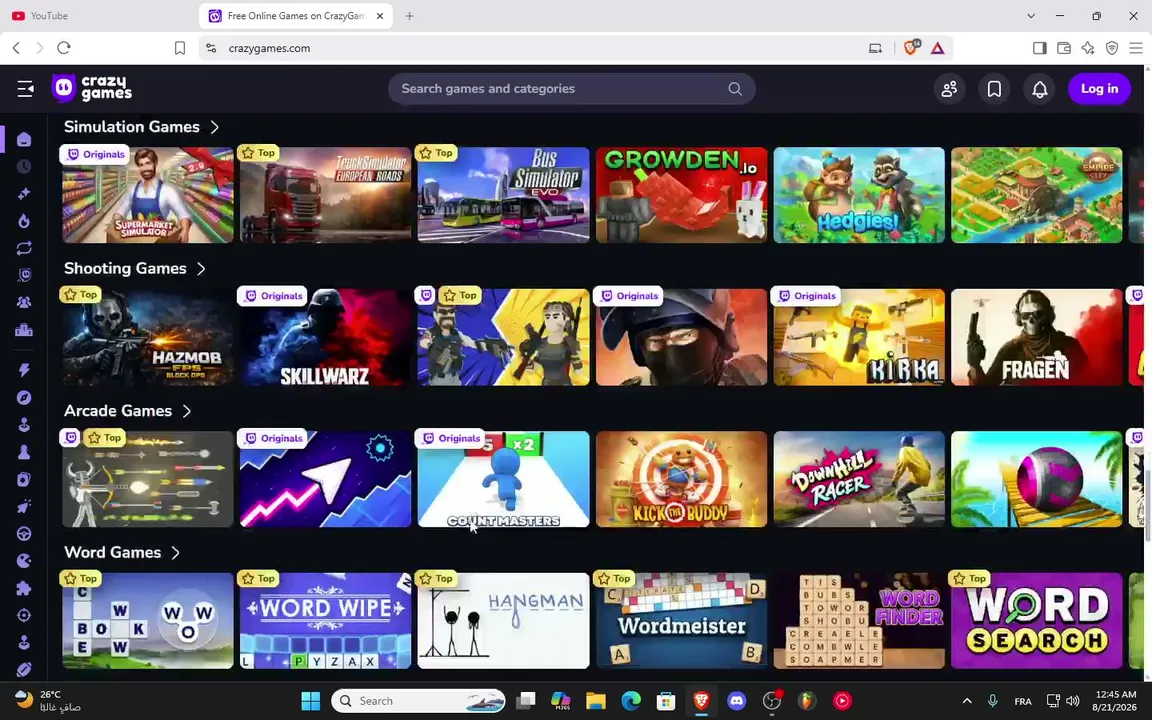Viewport: 1152px width, 720px height.
Task: Toggle the browser sidebar panel
Action: click(1039, 48)
